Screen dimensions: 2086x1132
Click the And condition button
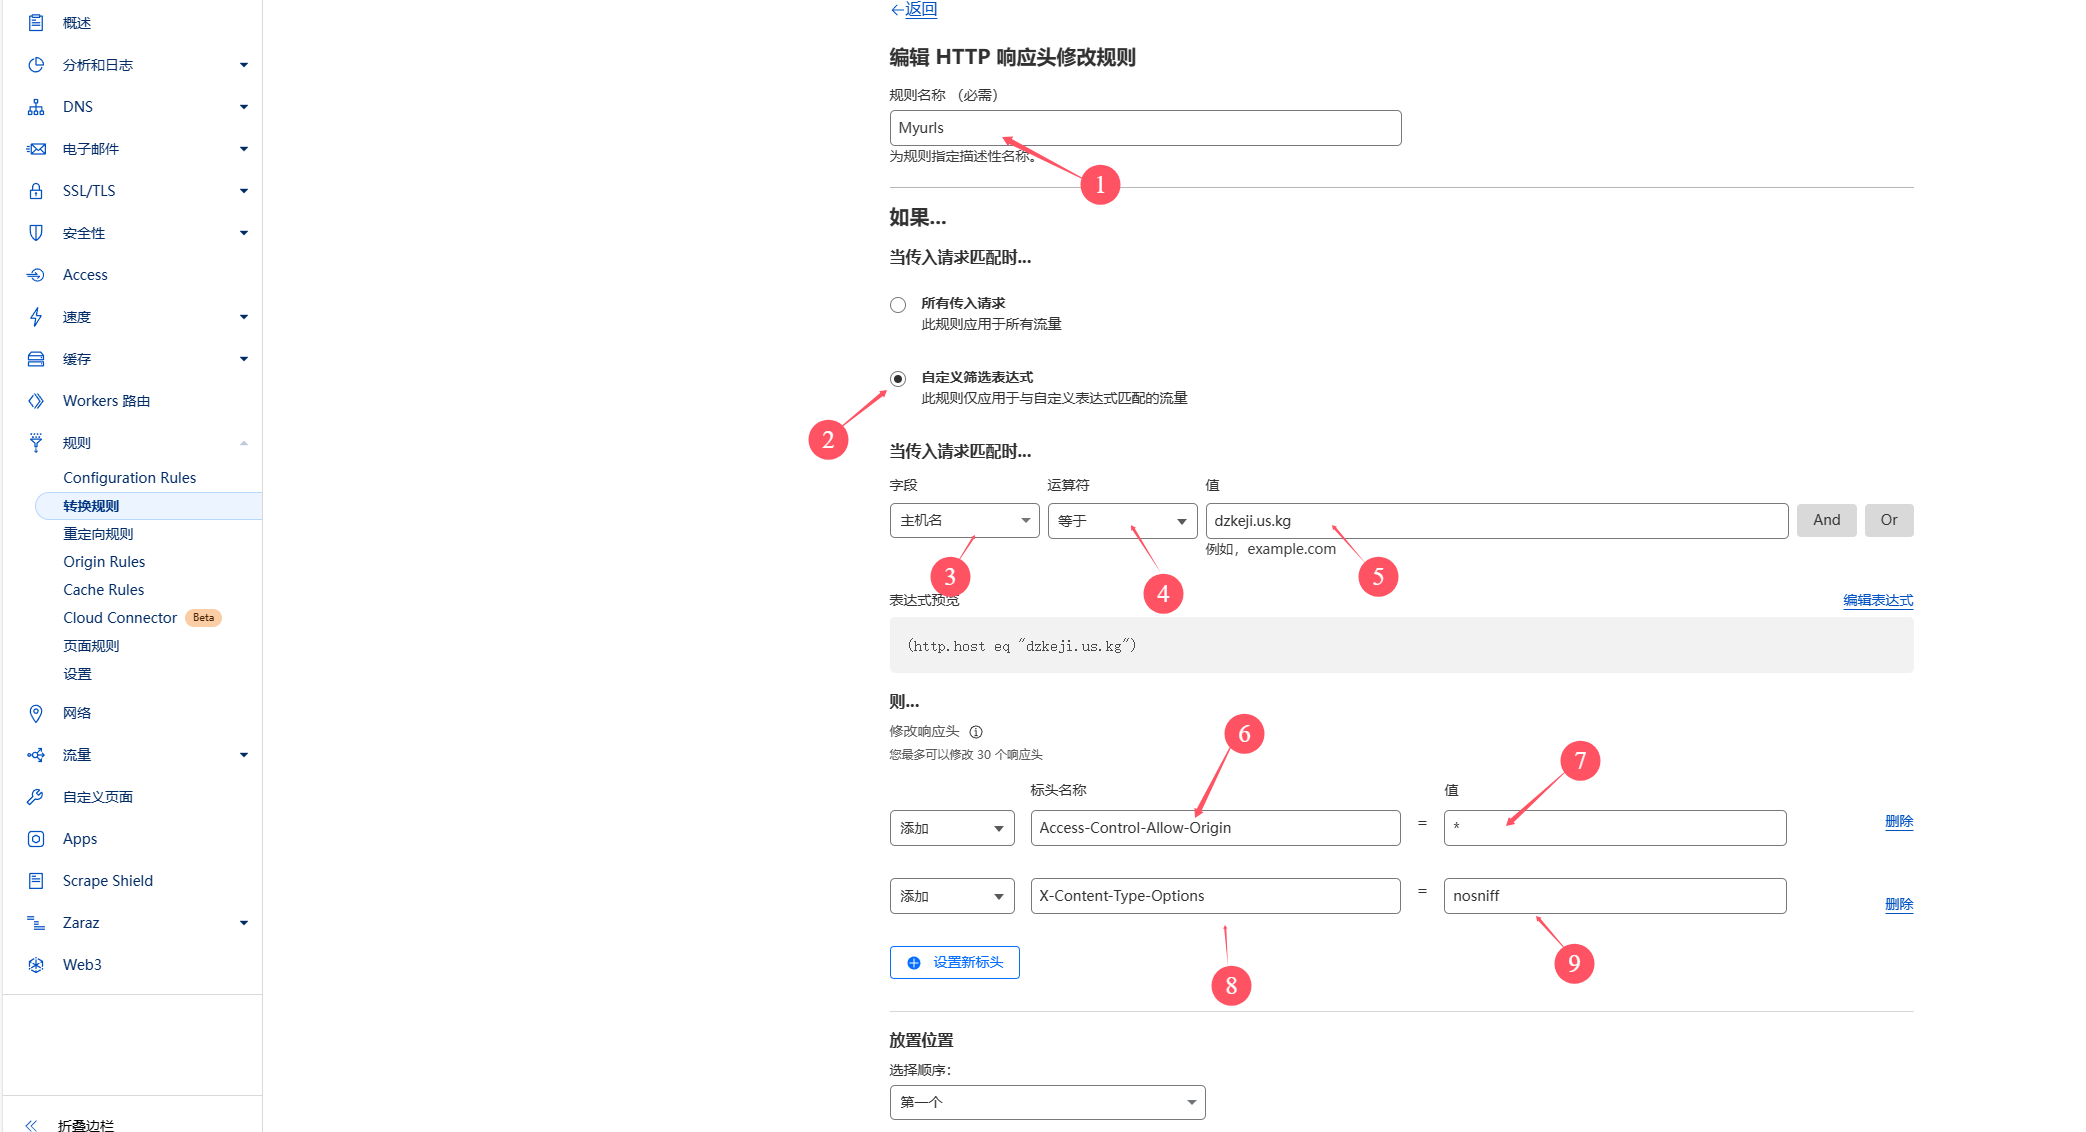coord(1826,520)
